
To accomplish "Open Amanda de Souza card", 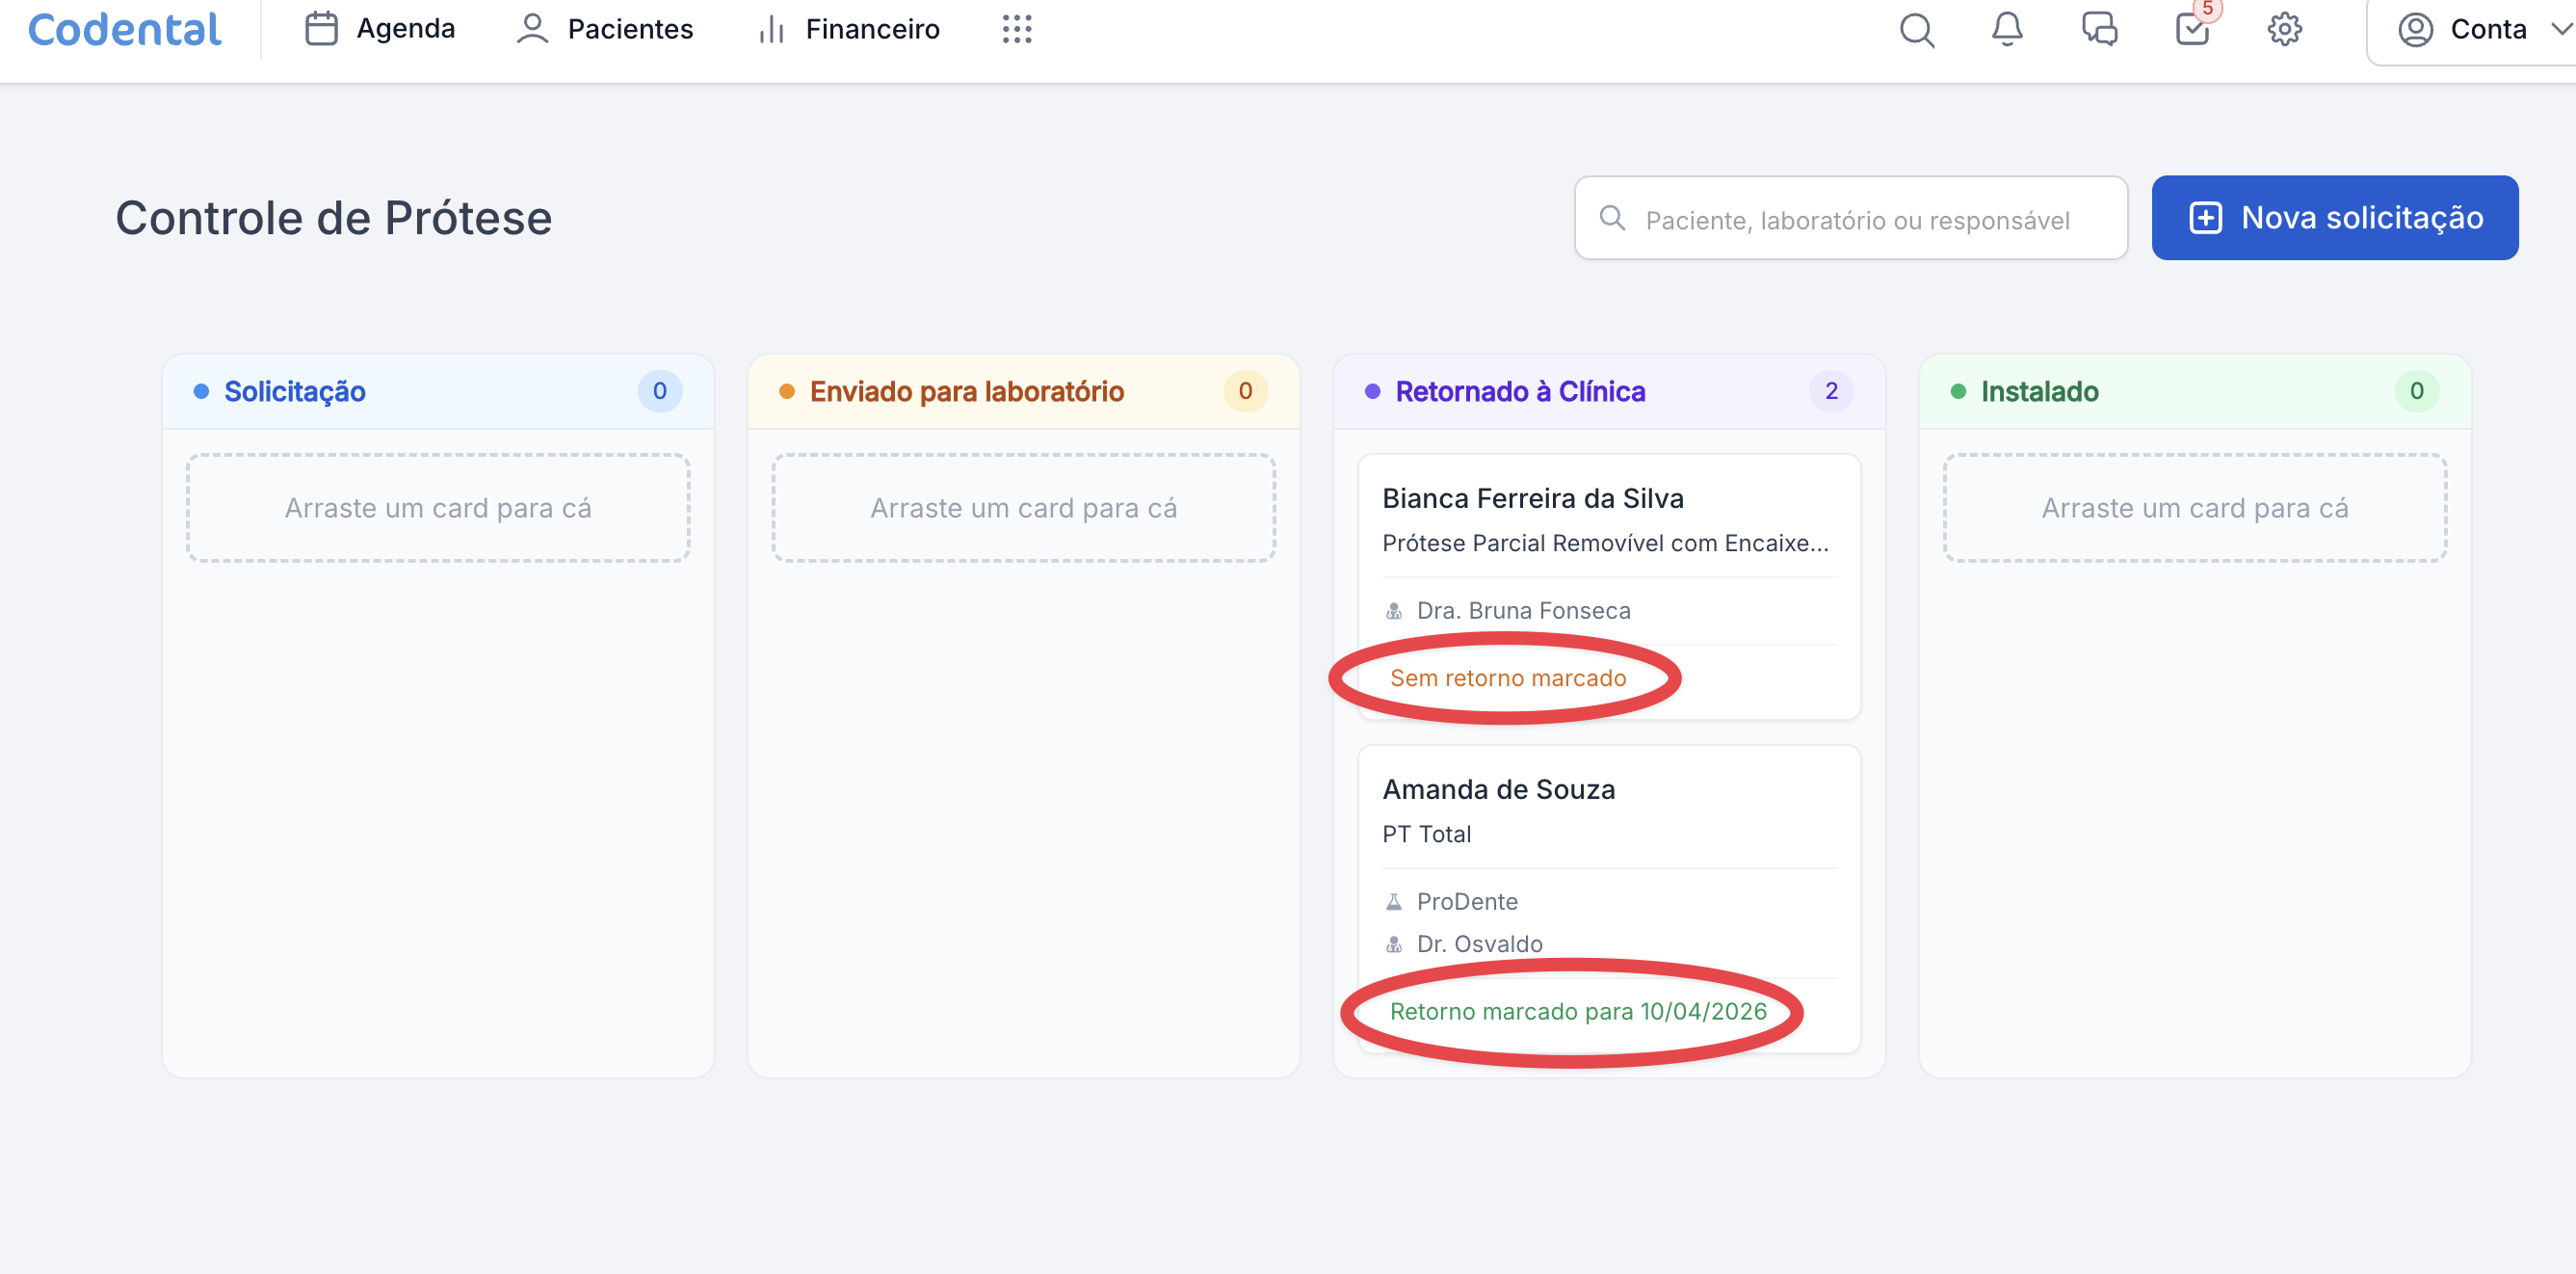I will [1498, 790].
